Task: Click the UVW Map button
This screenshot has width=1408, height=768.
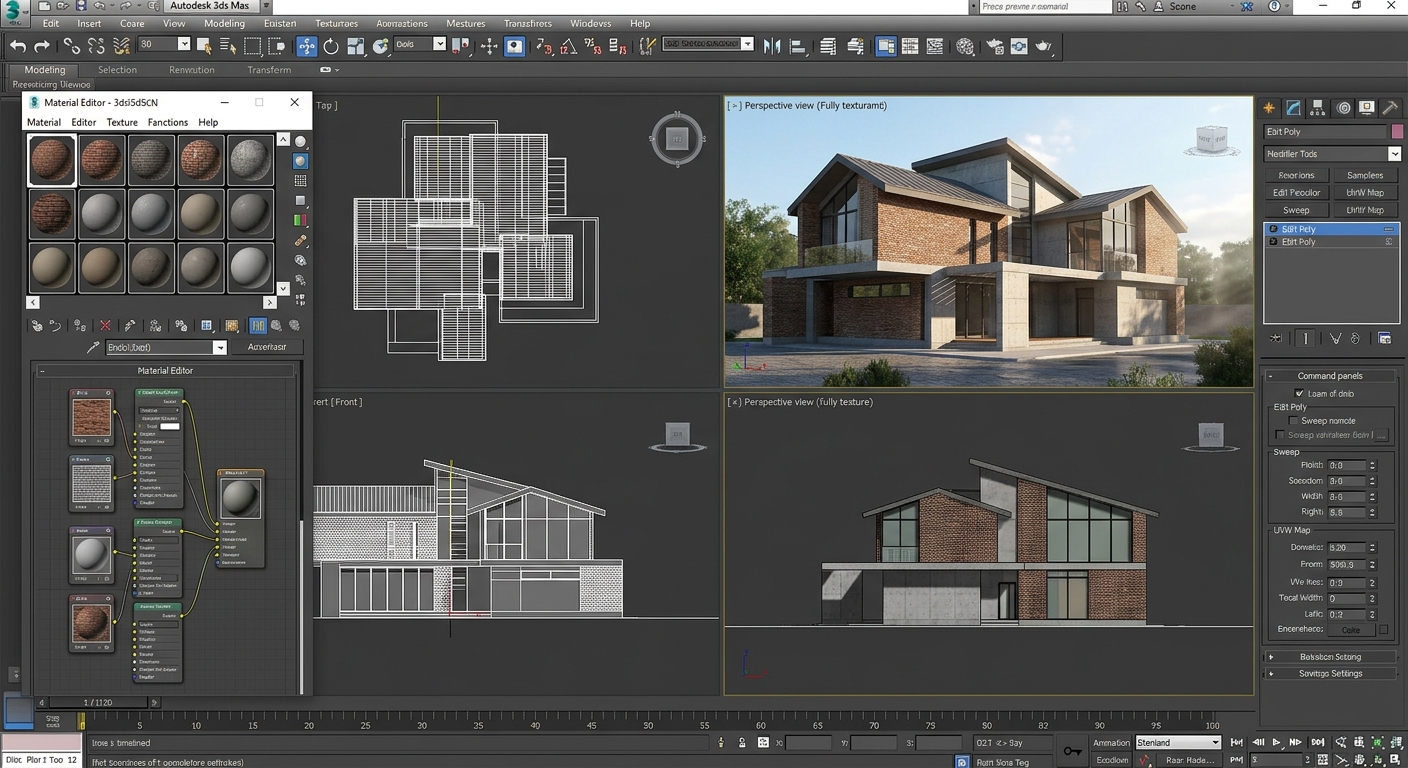Action: 1365,210
